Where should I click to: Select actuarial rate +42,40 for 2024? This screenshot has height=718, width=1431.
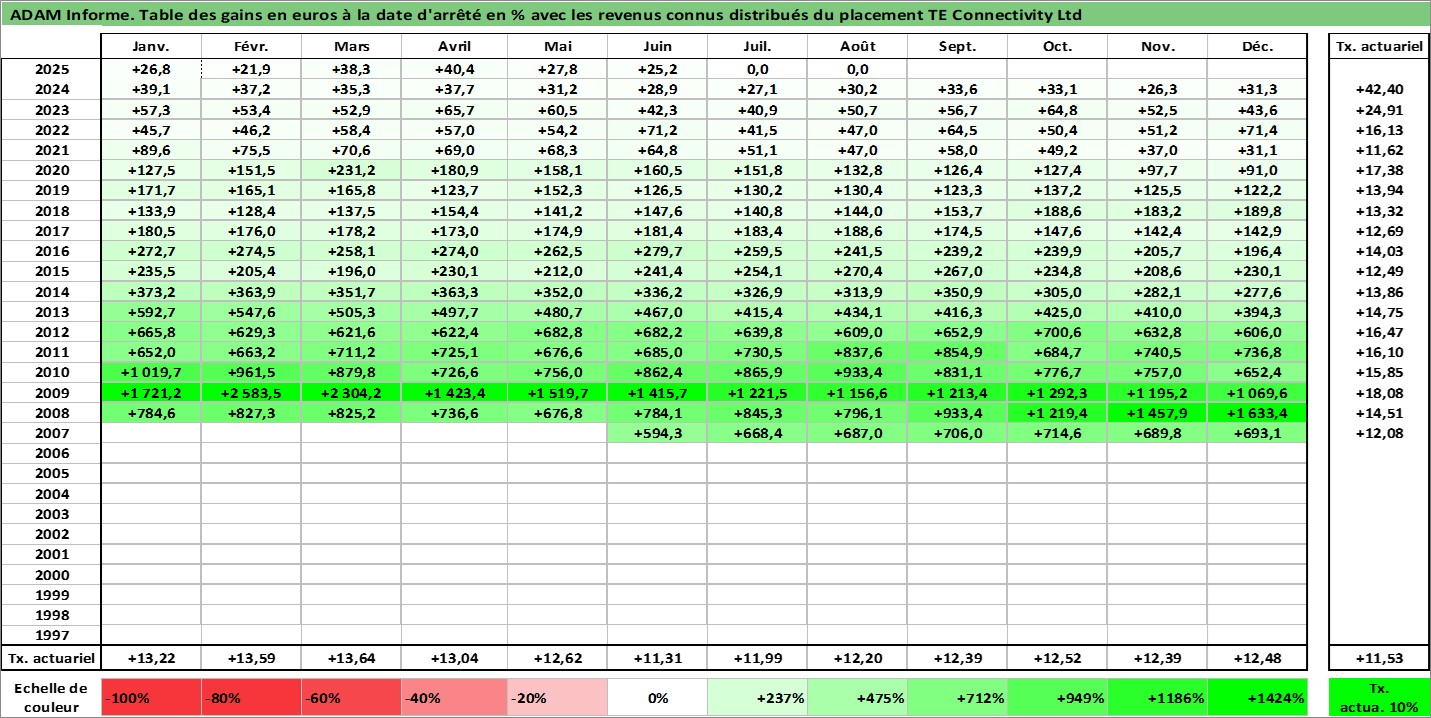(x=1379, y=90)
